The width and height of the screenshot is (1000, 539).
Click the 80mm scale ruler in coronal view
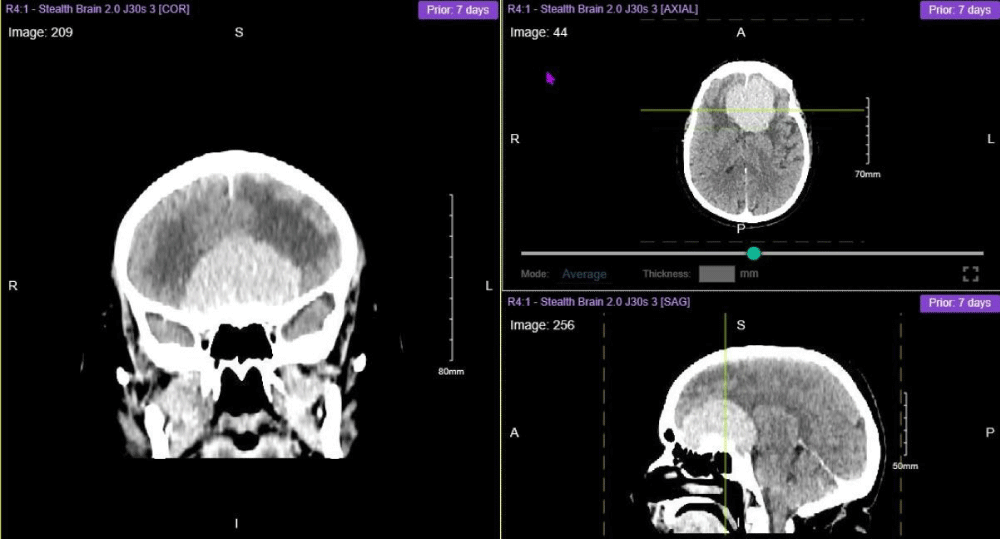(451, 278)
